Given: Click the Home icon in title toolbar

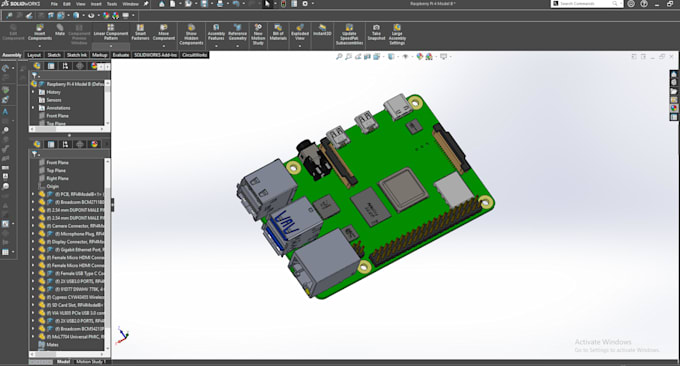Looking at the screenshot, I should coord(162,4).
